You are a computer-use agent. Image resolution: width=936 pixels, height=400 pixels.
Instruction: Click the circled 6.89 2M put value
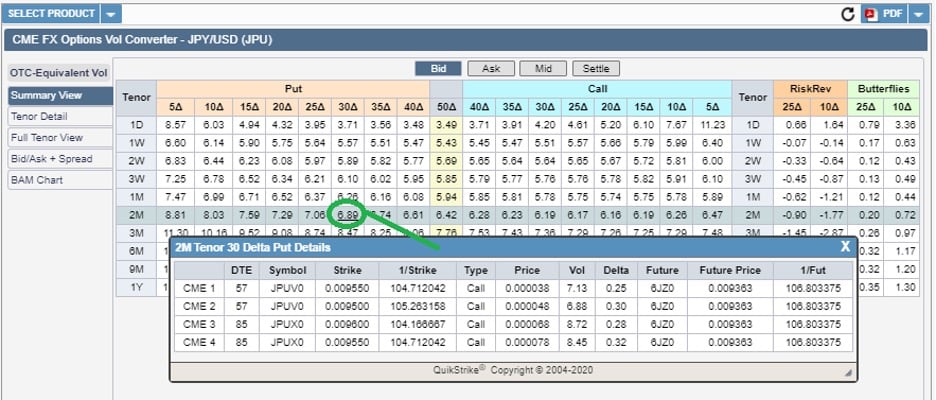coord(348,215)
